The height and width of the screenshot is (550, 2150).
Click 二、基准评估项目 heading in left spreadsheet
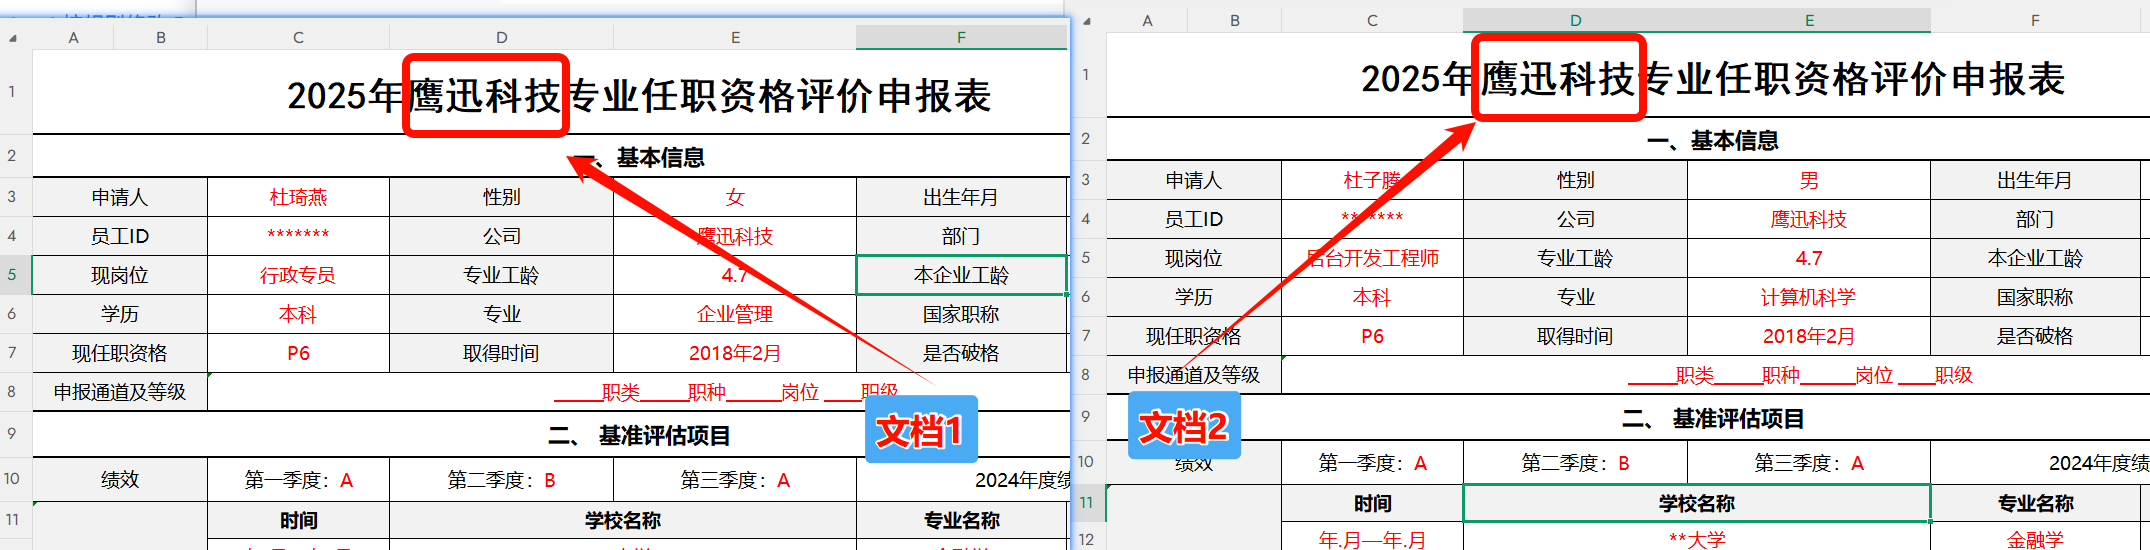point(639,436)
